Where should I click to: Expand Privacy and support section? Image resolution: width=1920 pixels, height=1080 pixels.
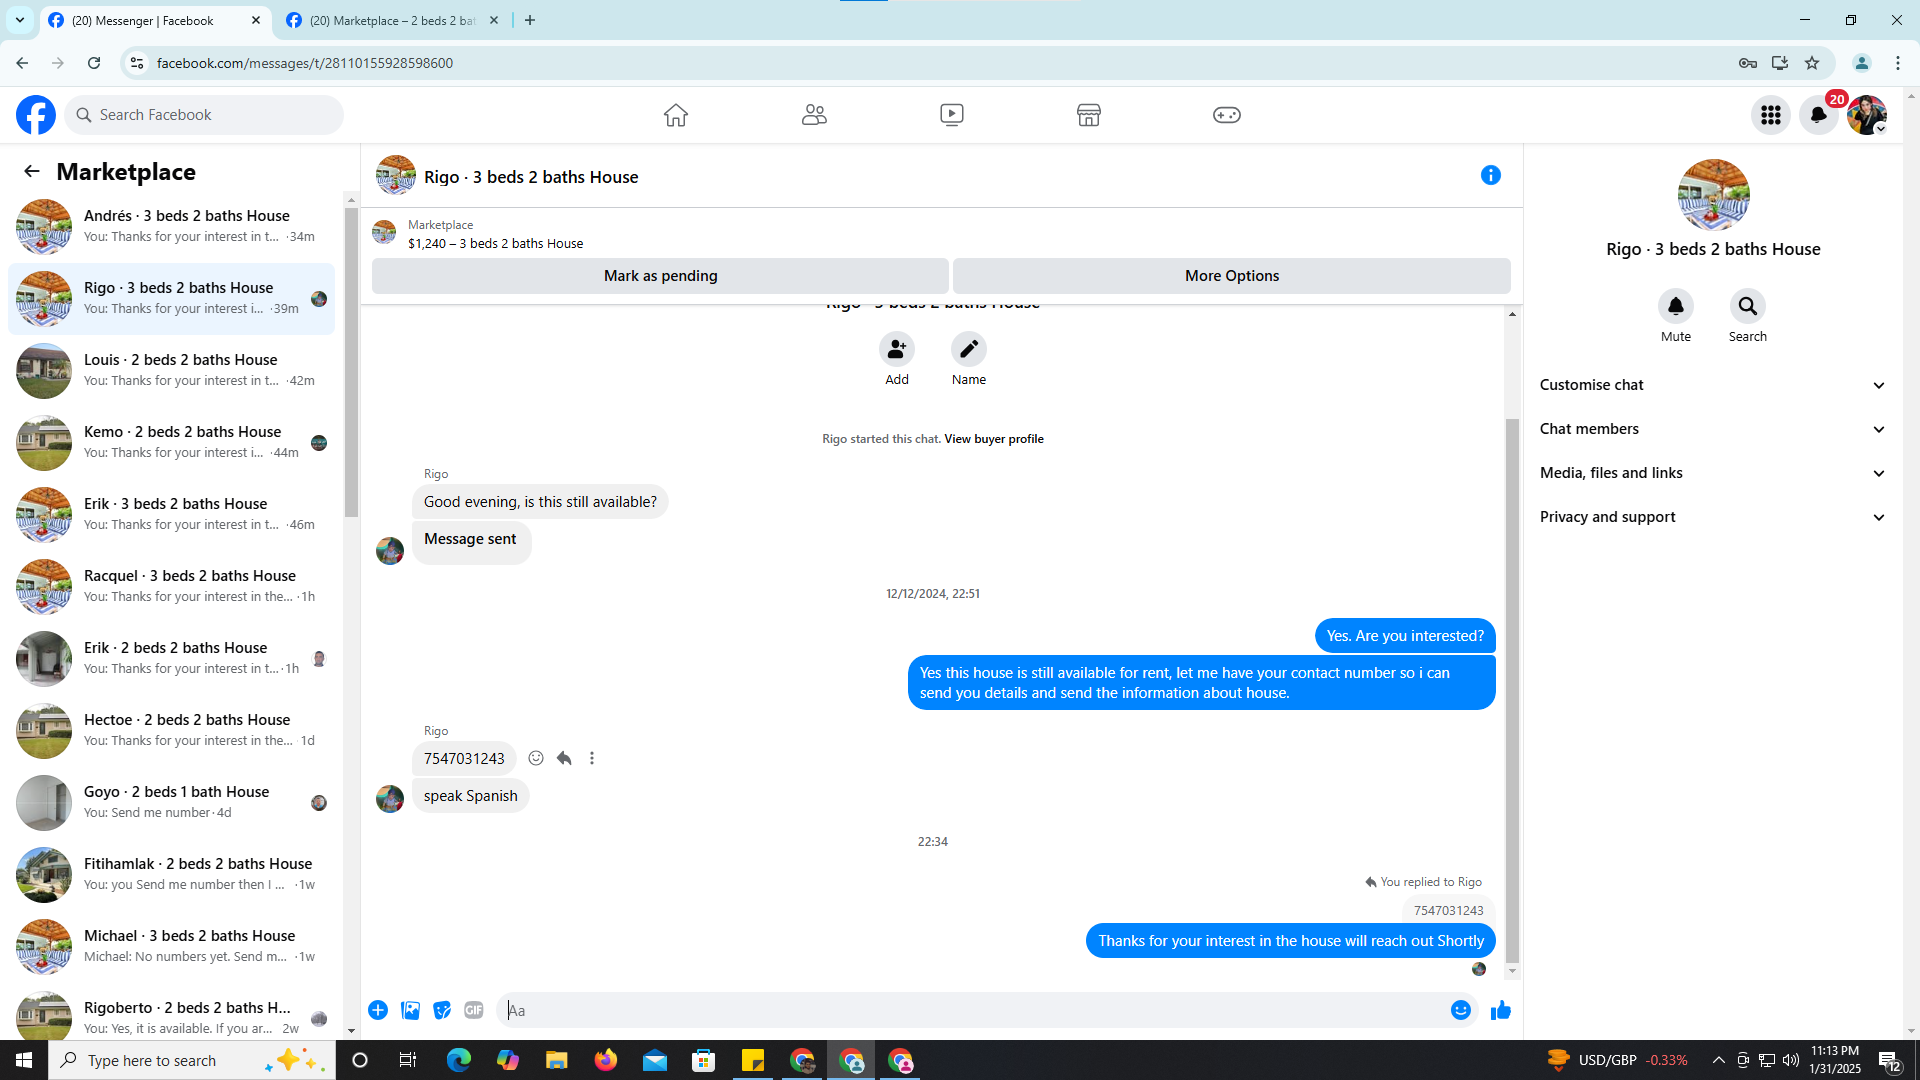1713,517
